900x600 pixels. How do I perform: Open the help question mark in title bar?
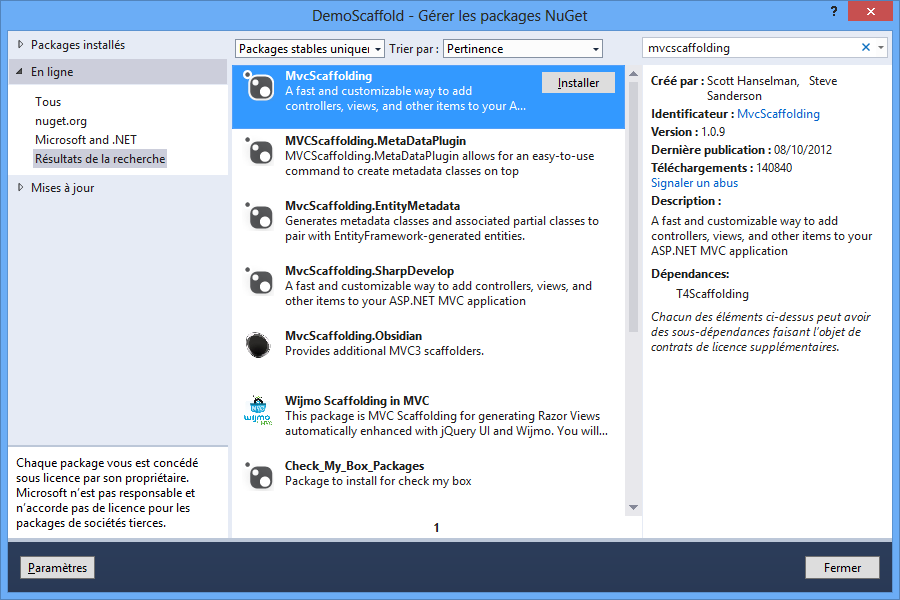tap(833, 11)
